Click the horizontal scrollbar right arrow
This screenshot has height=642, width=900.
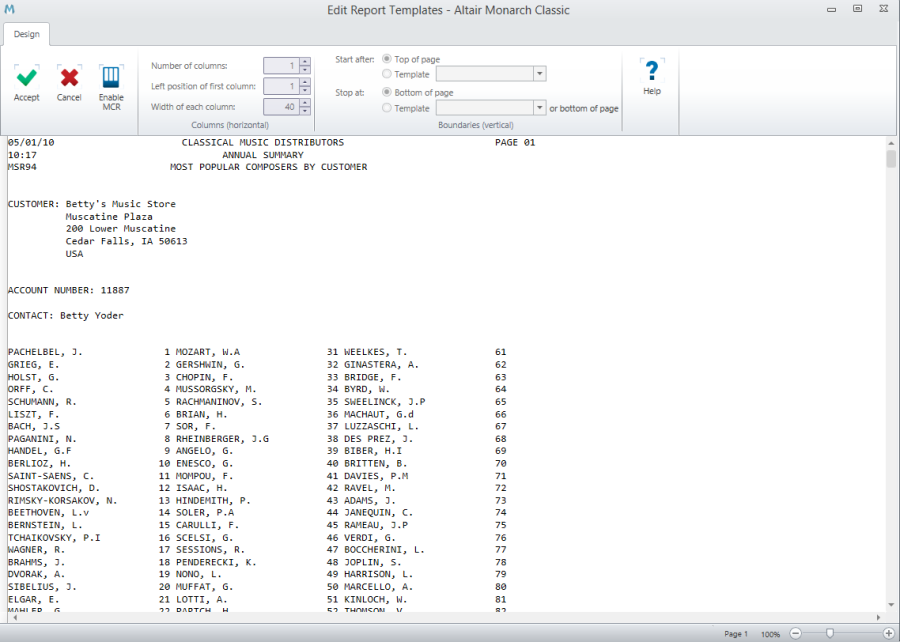point(878,617)
